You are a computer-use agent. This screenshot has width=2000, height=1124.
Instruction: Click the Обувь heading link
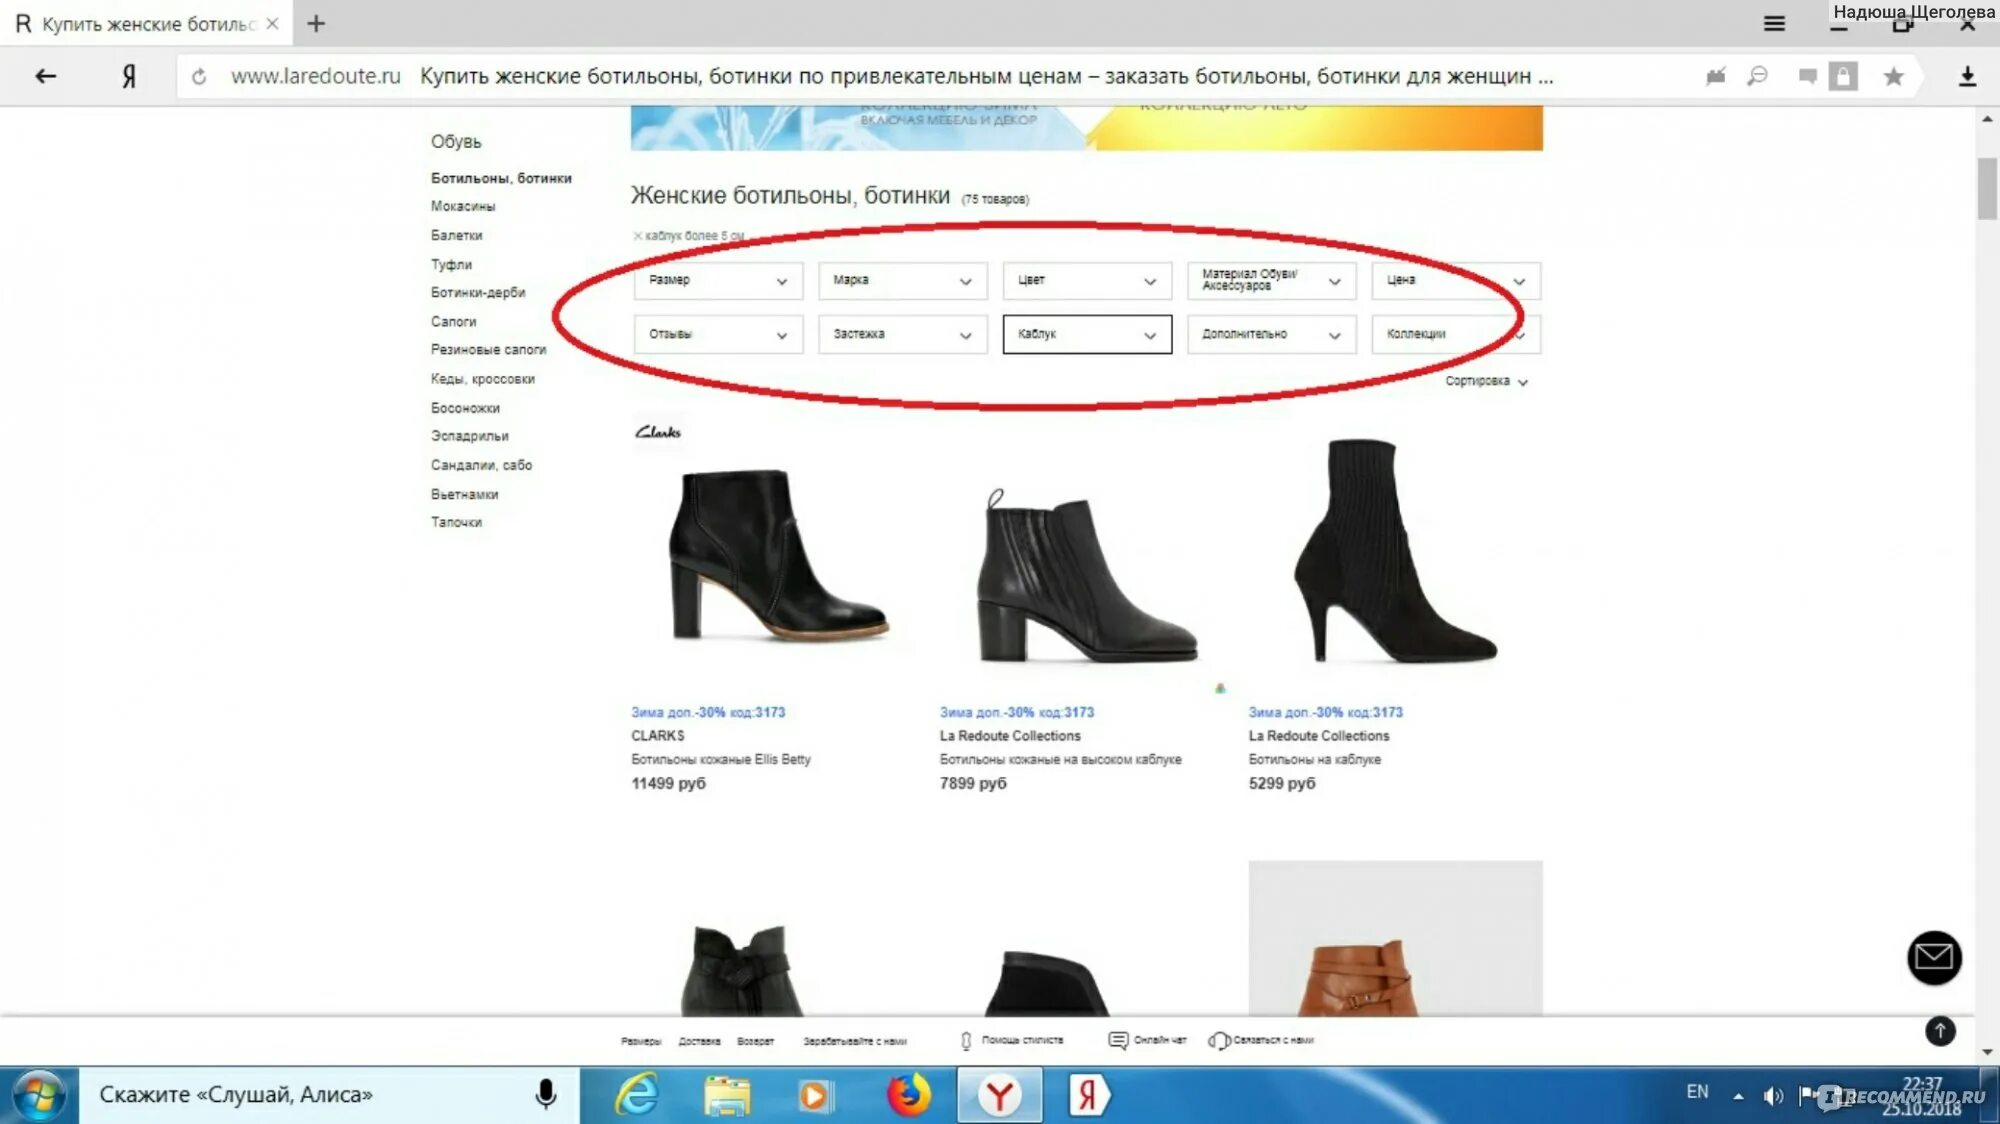pyautogui.click(x=456, y=142)
